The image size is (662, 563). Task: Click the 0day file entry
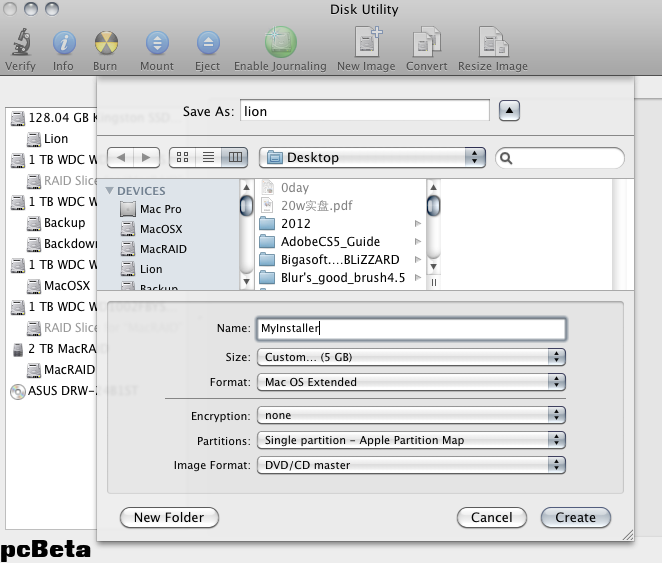pos(285,187)
